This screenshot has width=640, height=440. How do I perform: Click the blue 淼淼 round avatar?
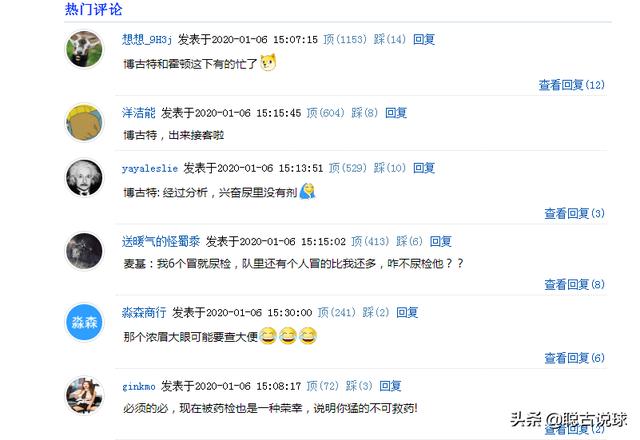pyautogui.click(x=84, y=322)
